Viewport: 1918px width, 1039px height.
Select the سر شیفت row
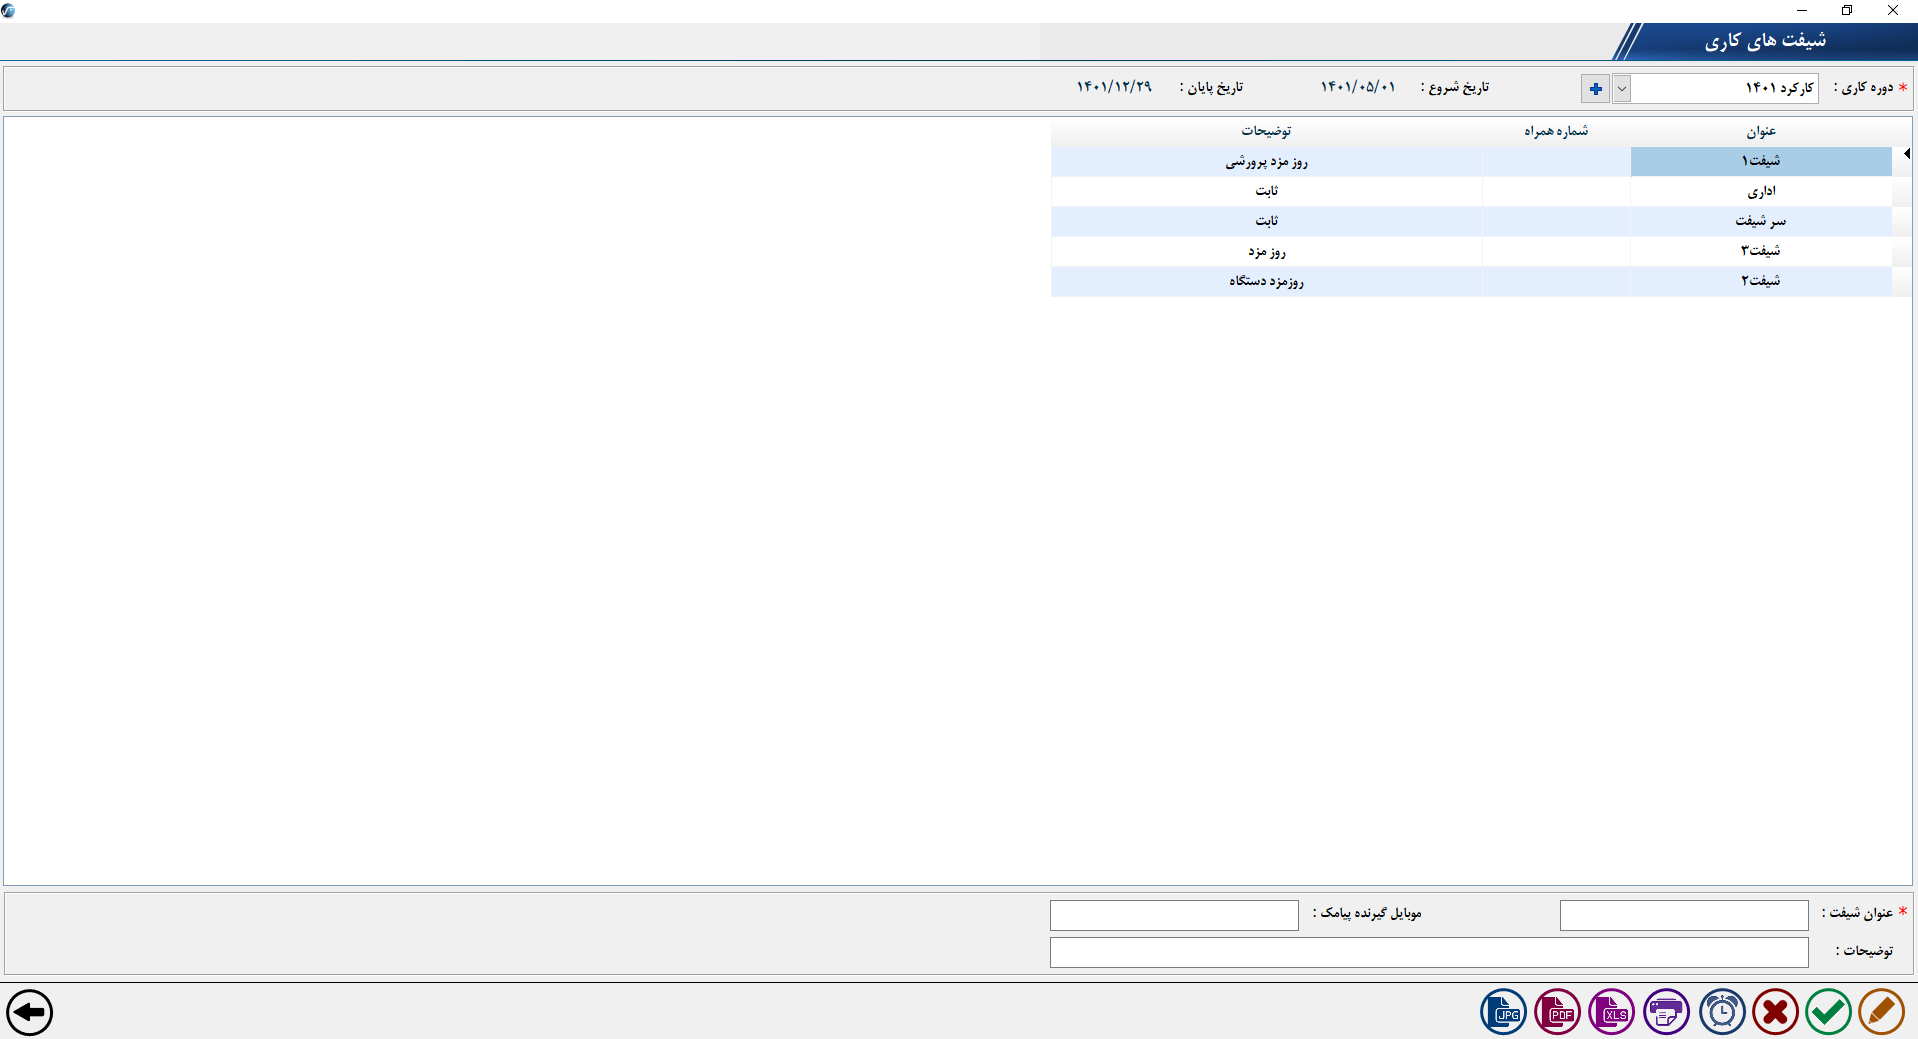(x=1760, y=221)
